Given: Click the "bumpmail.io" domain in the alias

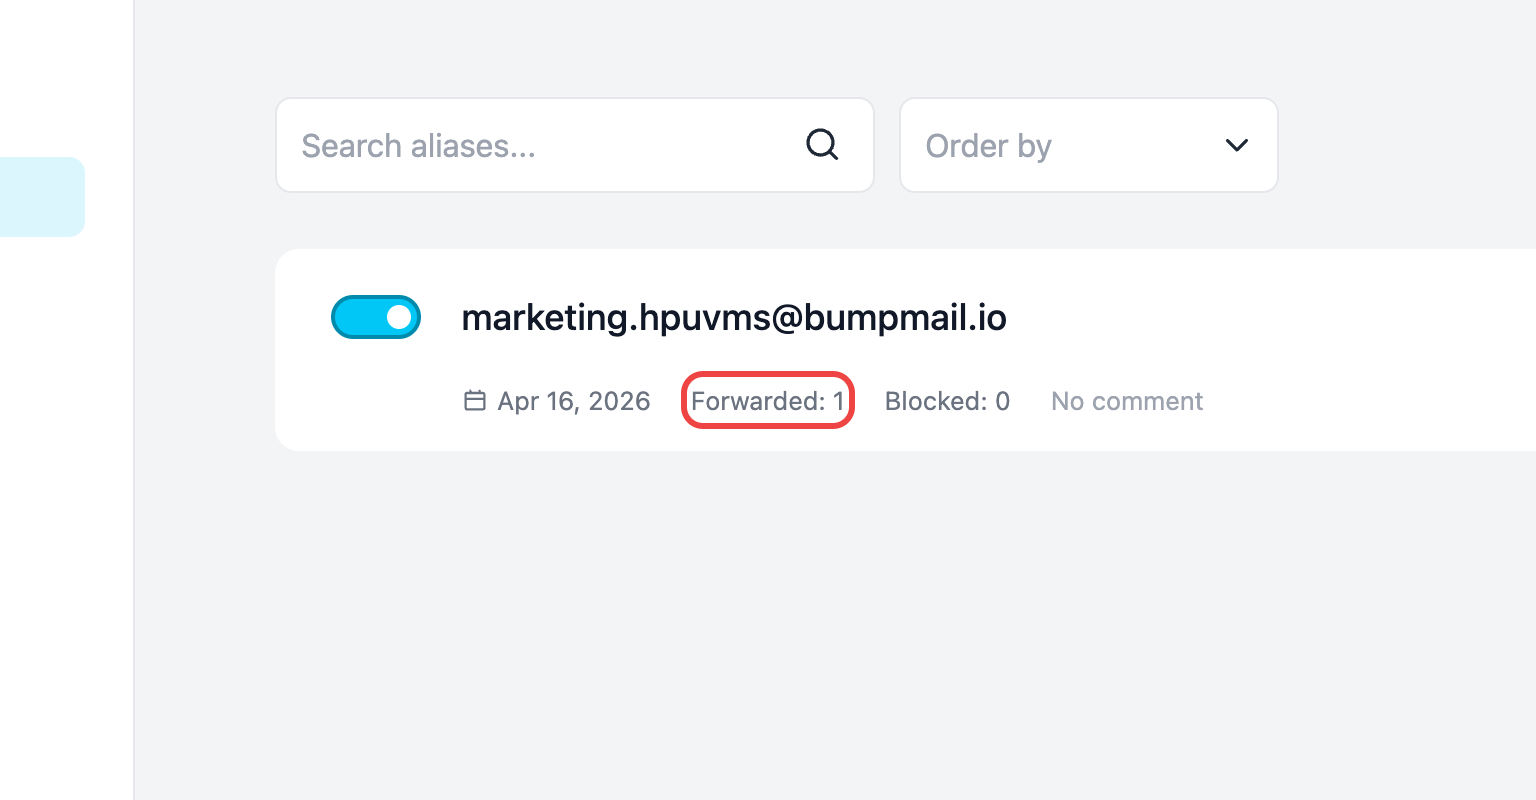Looking at the screenshot, I should [905, 317].
